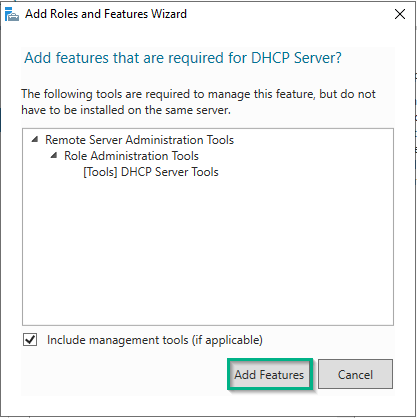Screen dimensions: 417x418
Task: Collapse the Role Administration Tools node
Action: pos(54,155)
